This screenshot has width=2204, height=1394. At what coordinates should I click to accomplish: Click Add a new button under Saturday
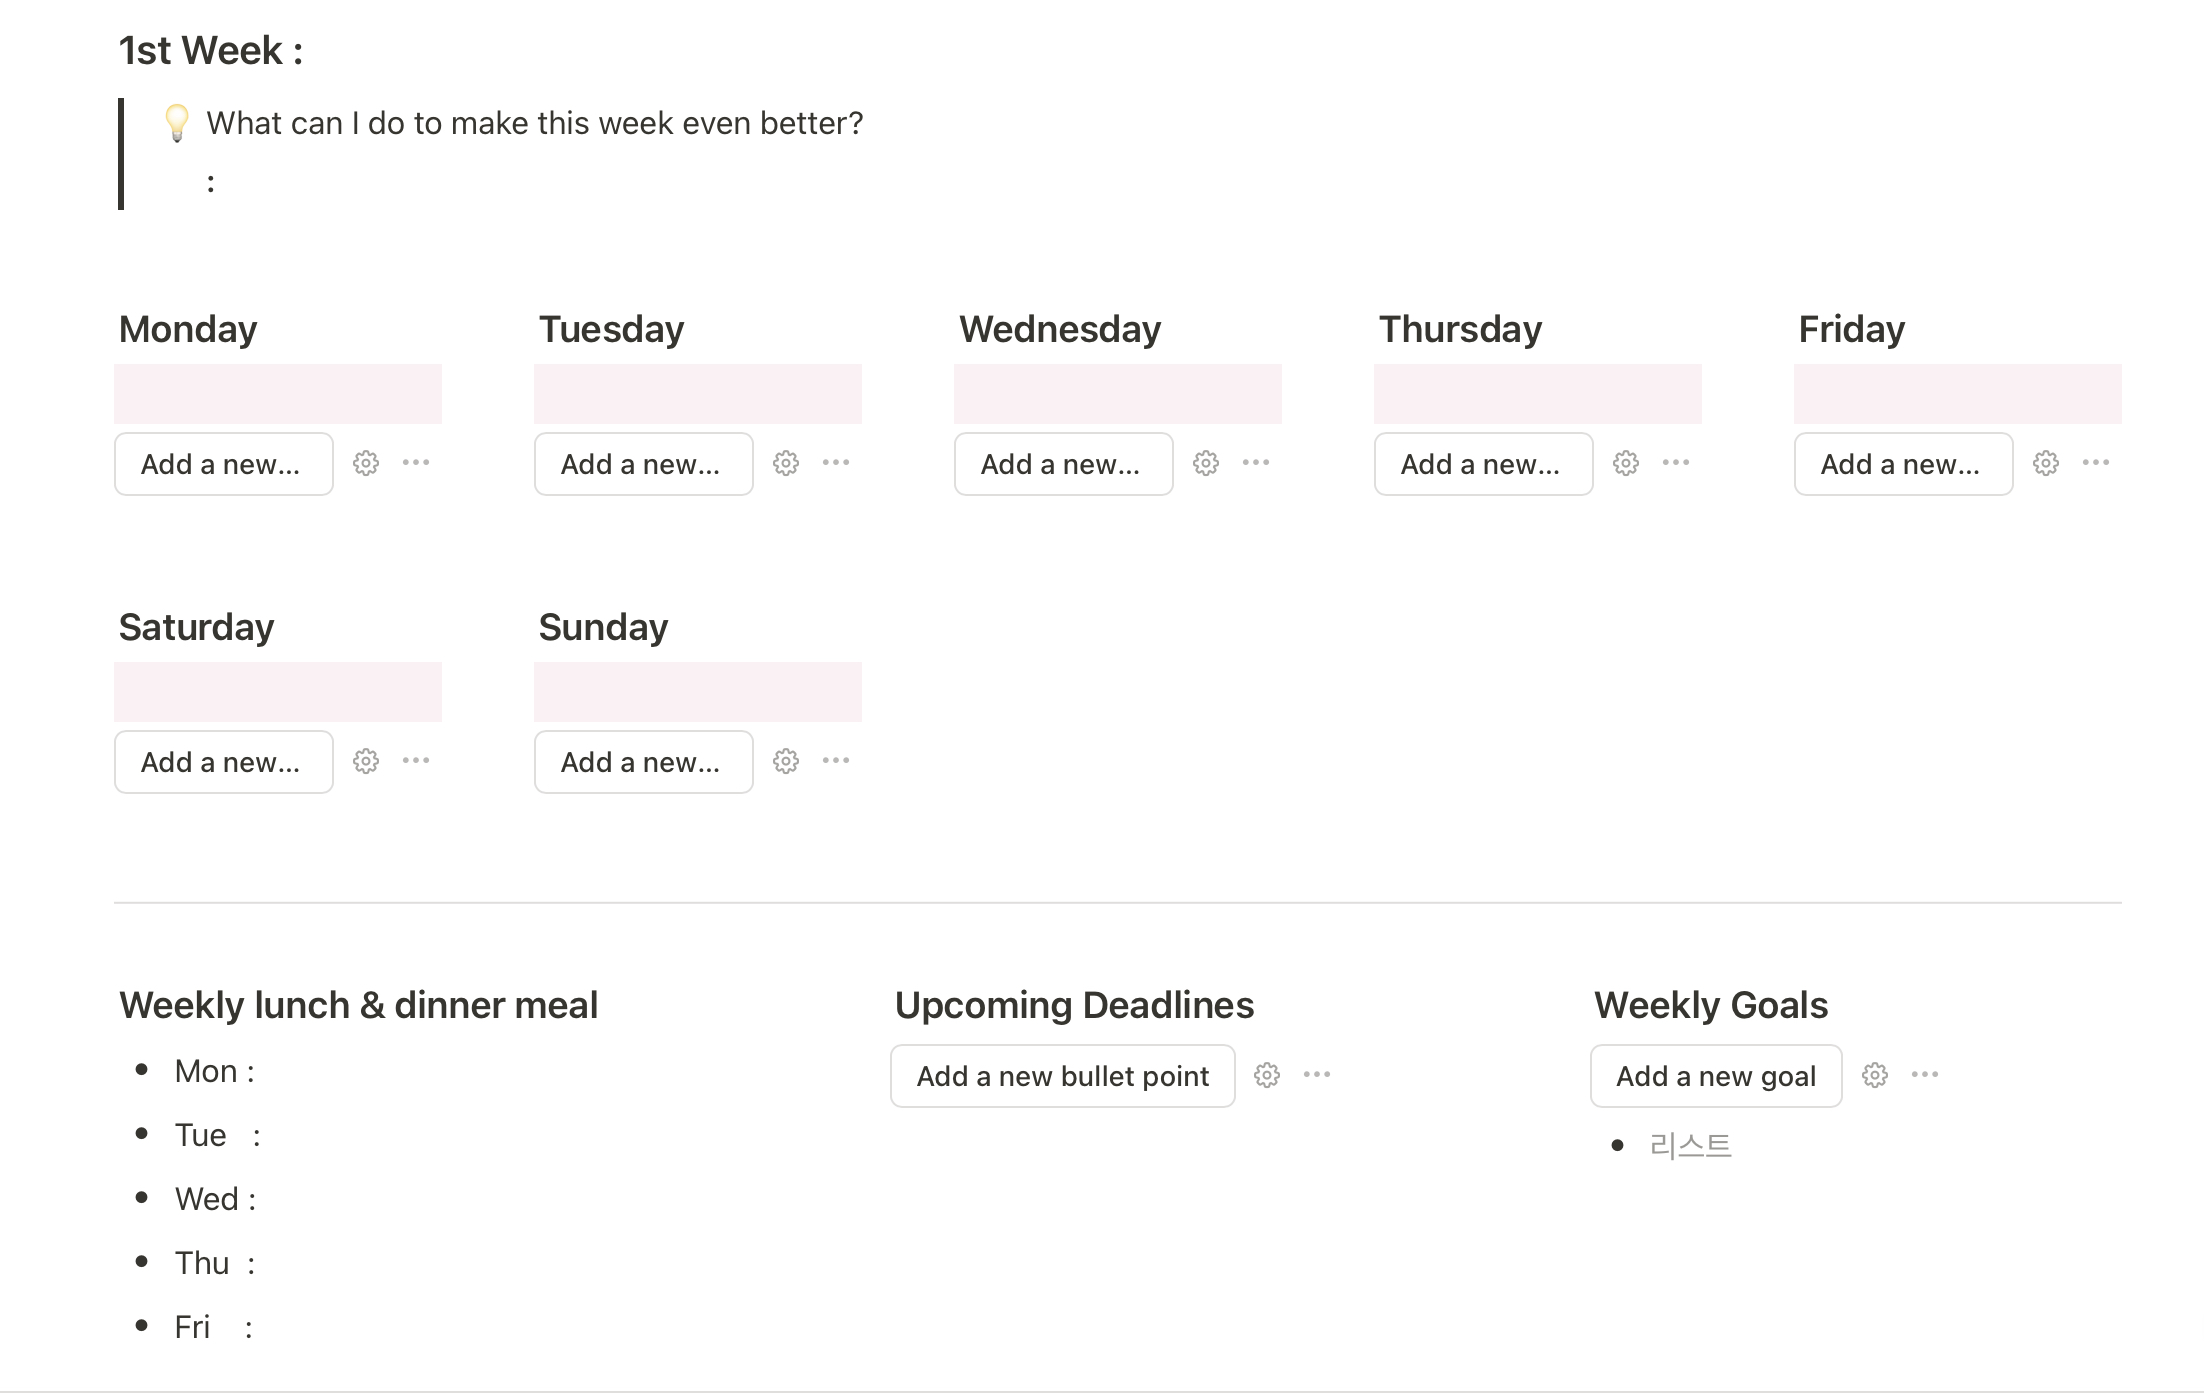223,762
